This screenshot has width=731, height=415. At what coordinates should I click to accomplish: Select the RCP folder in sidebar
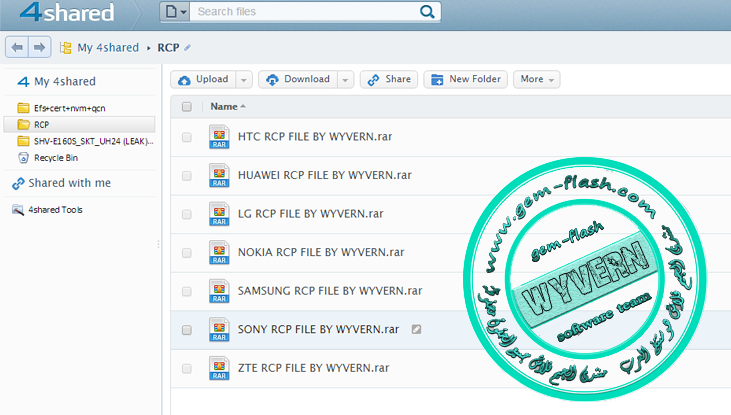pos(79,124)
